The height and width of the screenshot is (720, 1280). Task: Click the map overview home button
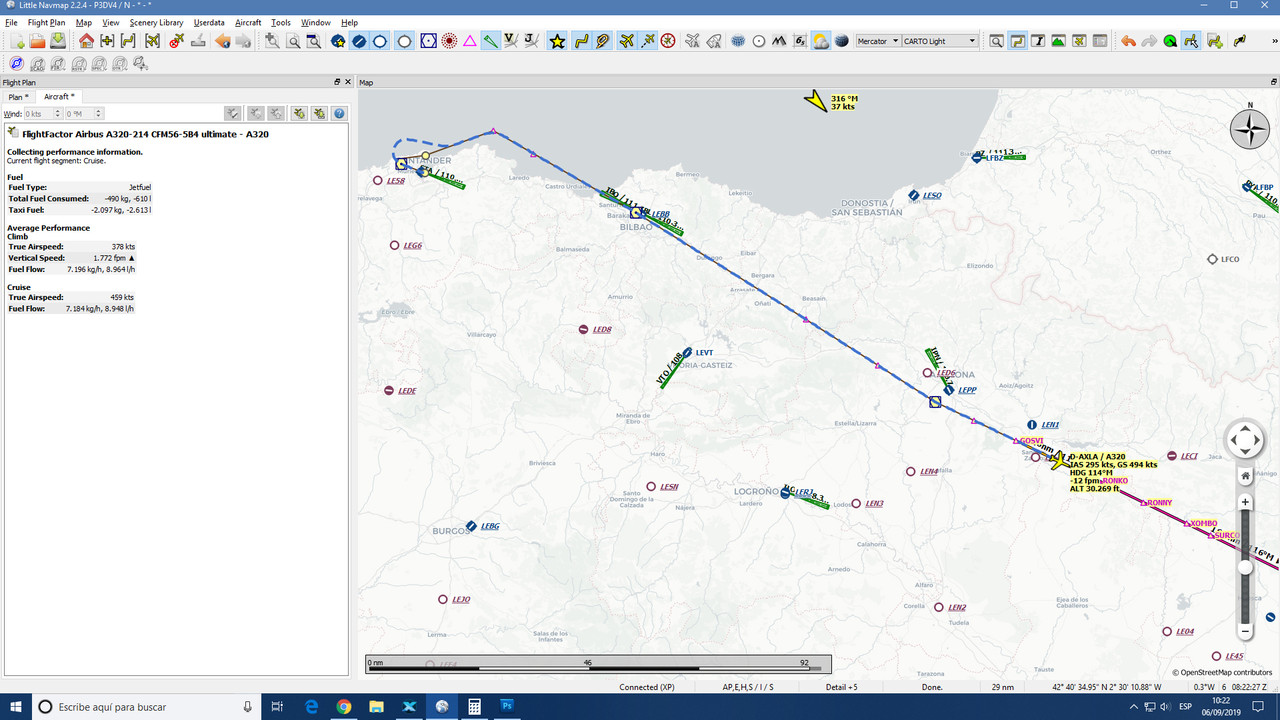pos(1245,476)
